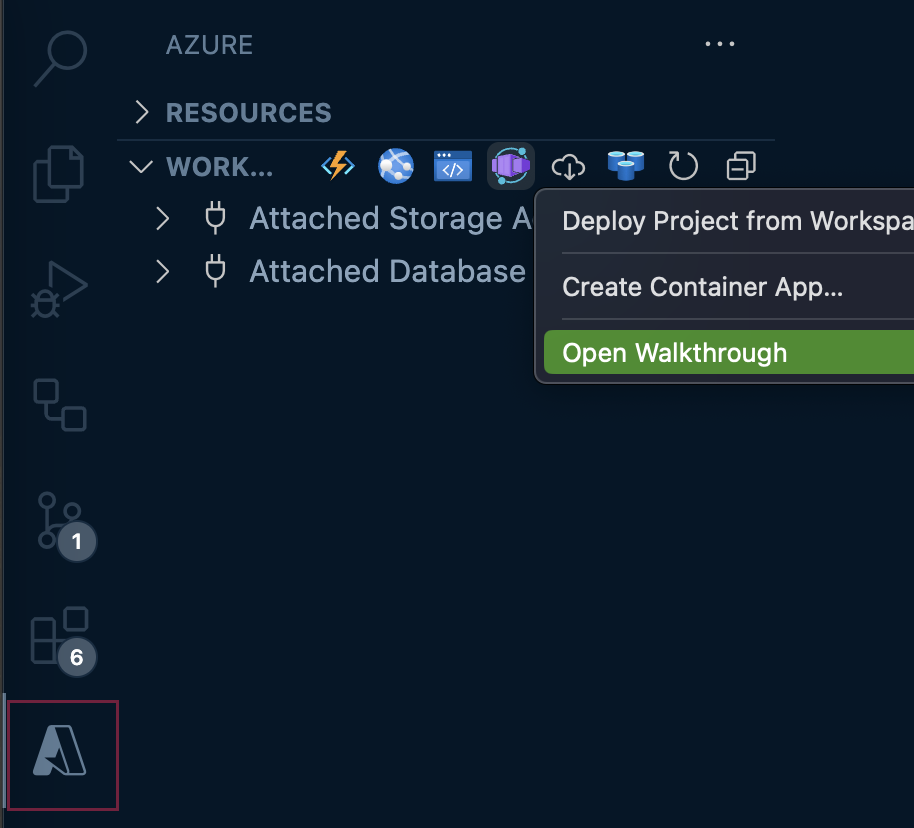
Task: Click the Container Apps purple icon
Action: click(x=511, y=166)
